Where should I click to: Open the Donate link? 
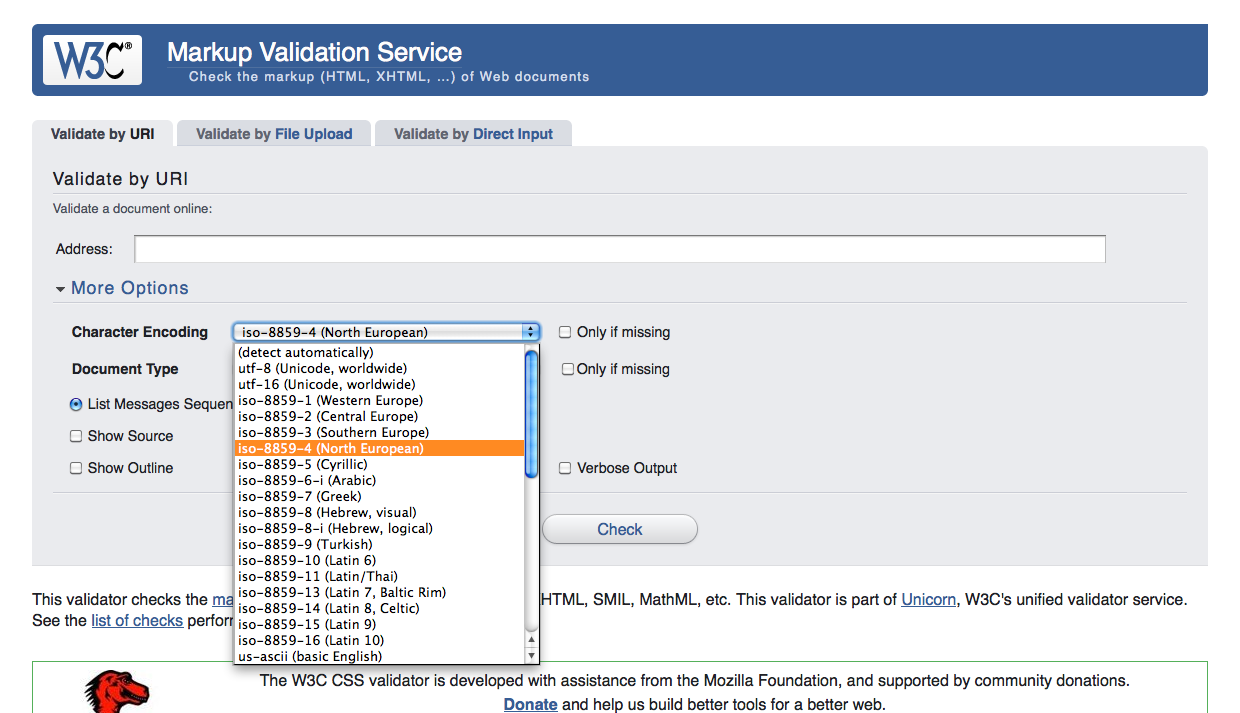pos(530,704)
